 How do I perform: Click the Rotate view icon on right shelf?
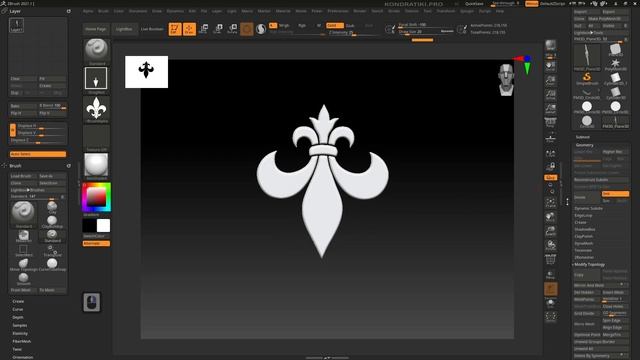pos(551,246)
